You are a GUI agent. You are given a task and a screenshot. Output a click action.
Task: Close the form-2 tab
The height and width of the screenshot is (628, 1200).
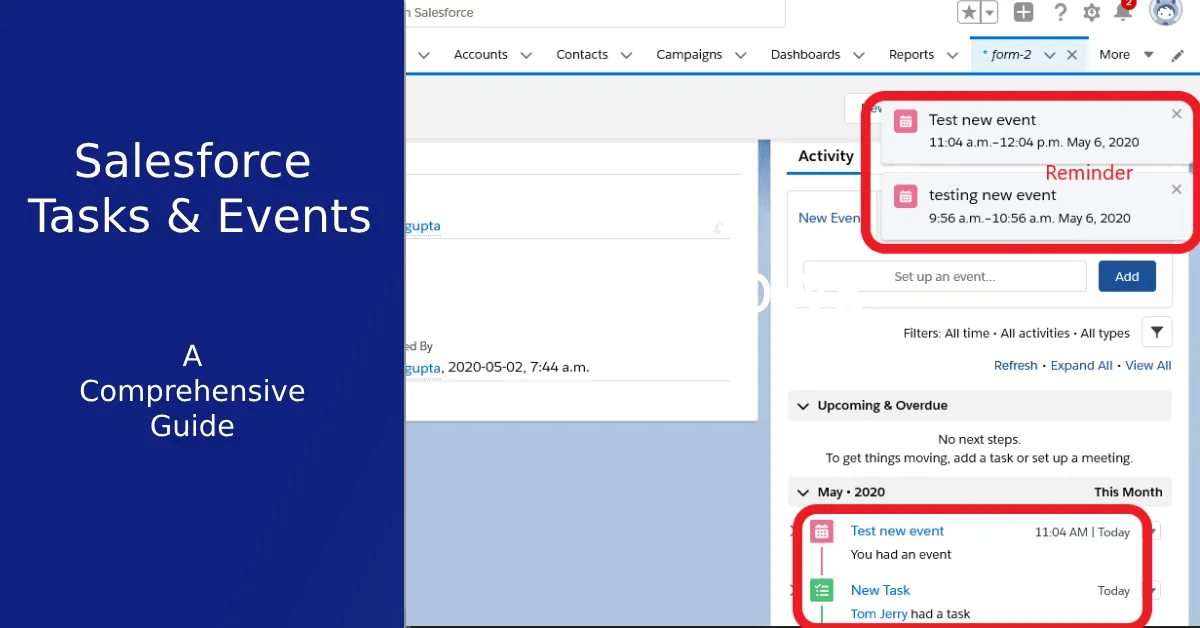(x=1072, y=55)
